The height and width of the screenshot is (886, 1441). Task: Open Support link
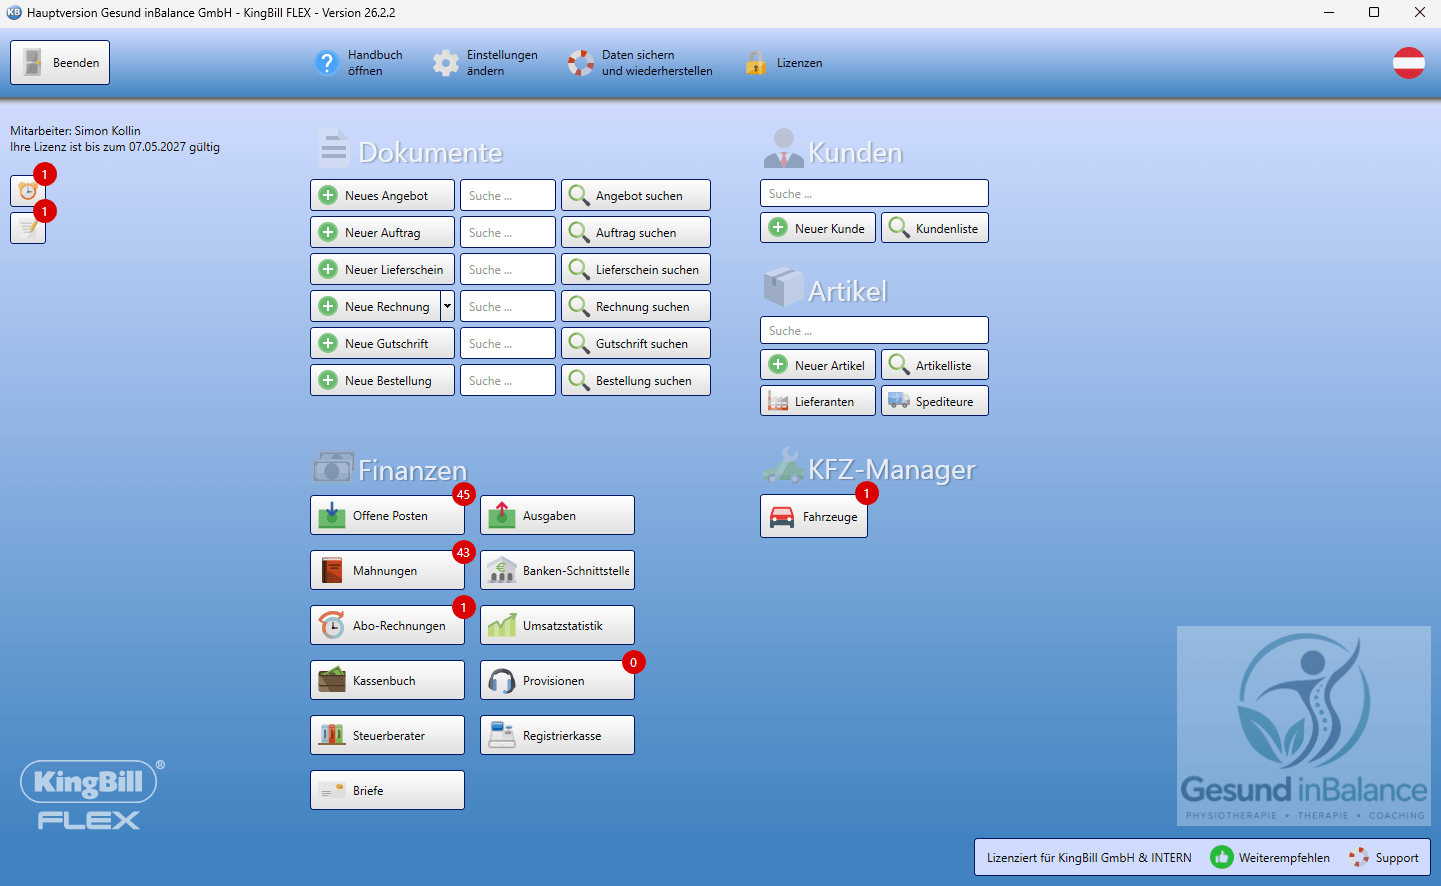[x=1384, y=857]
